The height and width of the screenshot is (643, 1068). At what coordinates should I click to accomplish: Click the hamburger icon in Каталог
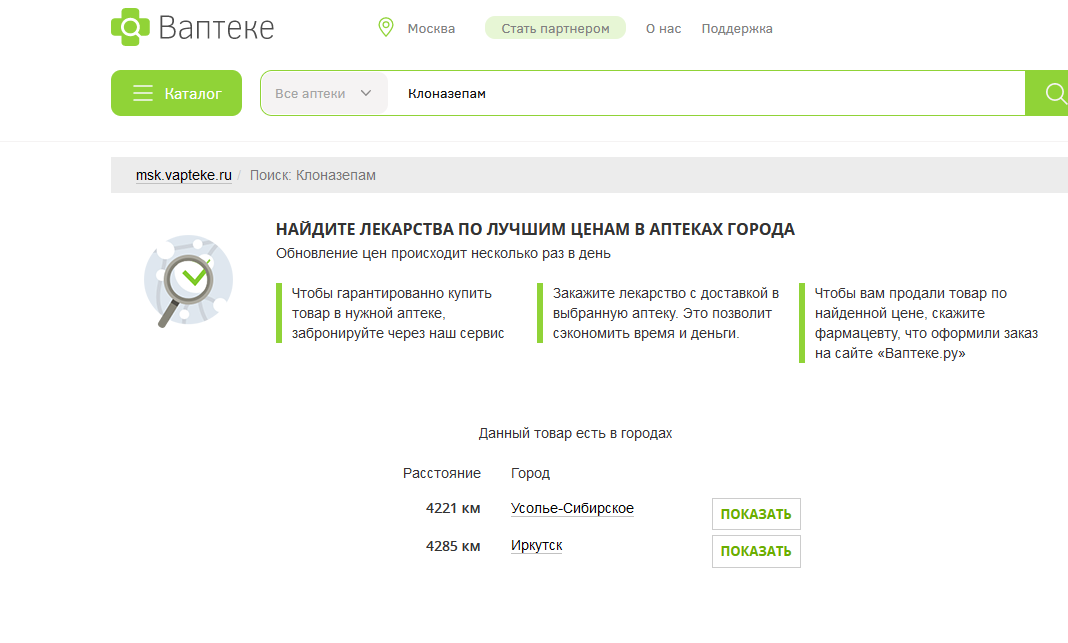pyautogui.click(x=143, y=93)
